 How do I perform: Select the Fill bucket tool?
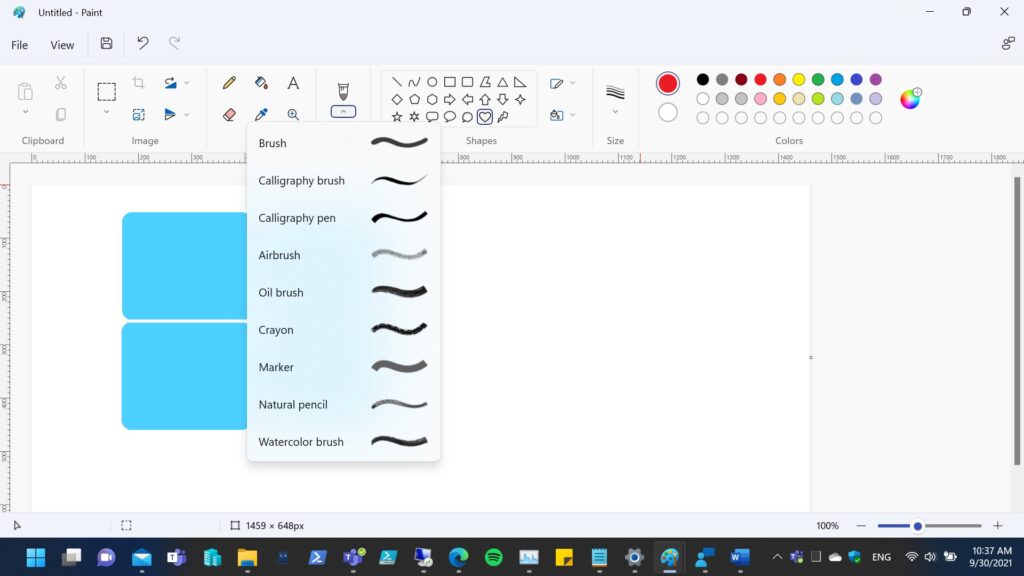click(261, 83)
